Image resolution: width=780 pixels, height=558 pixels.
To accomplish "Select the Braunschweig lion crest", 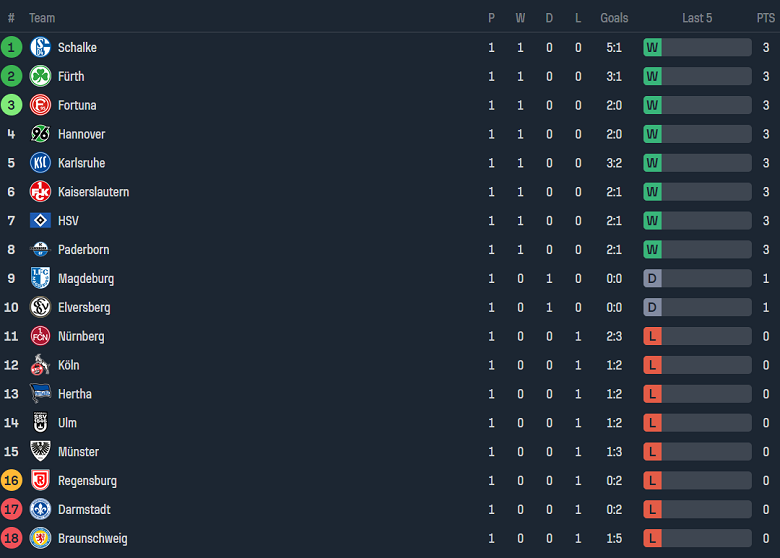I will (x=40, y=538).
